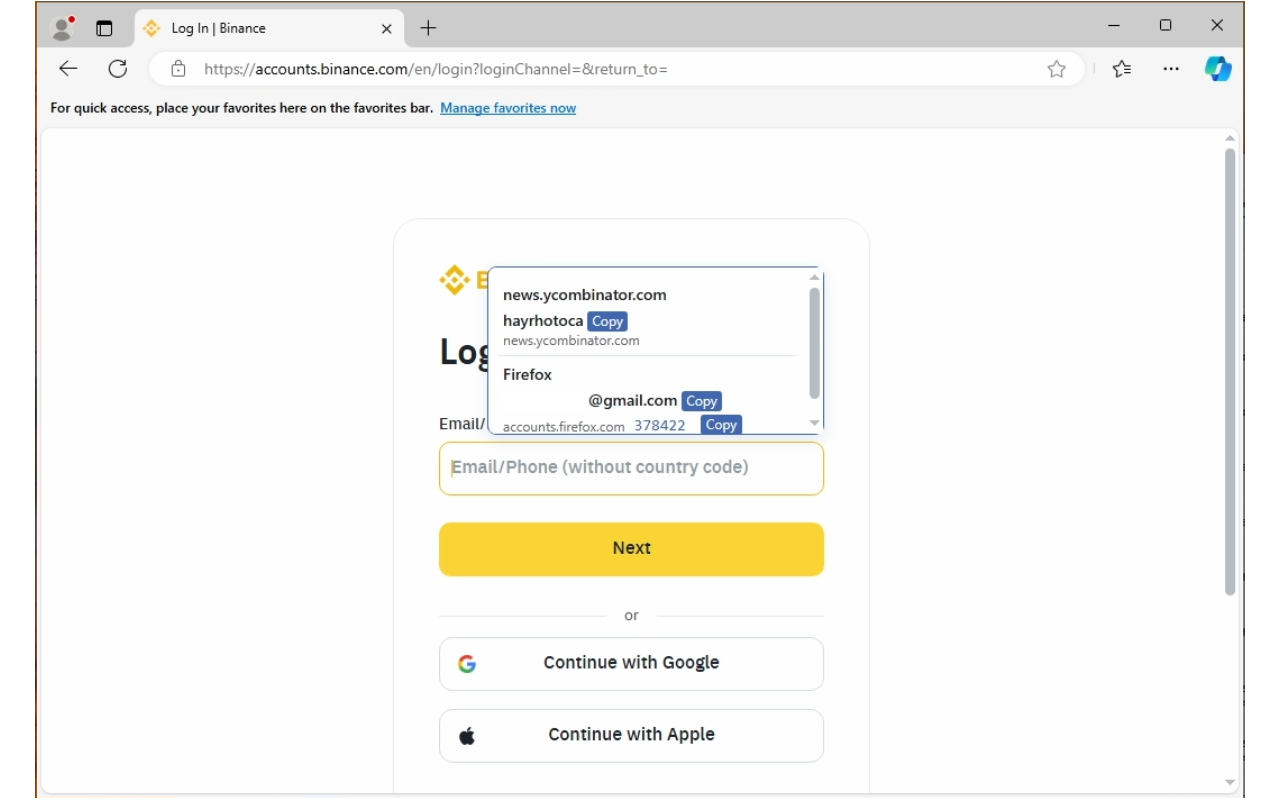The width and height of the screenshot is (1280, 800).
Task: Launch the Copilot sidebar icon
Action: [1217, 69]
